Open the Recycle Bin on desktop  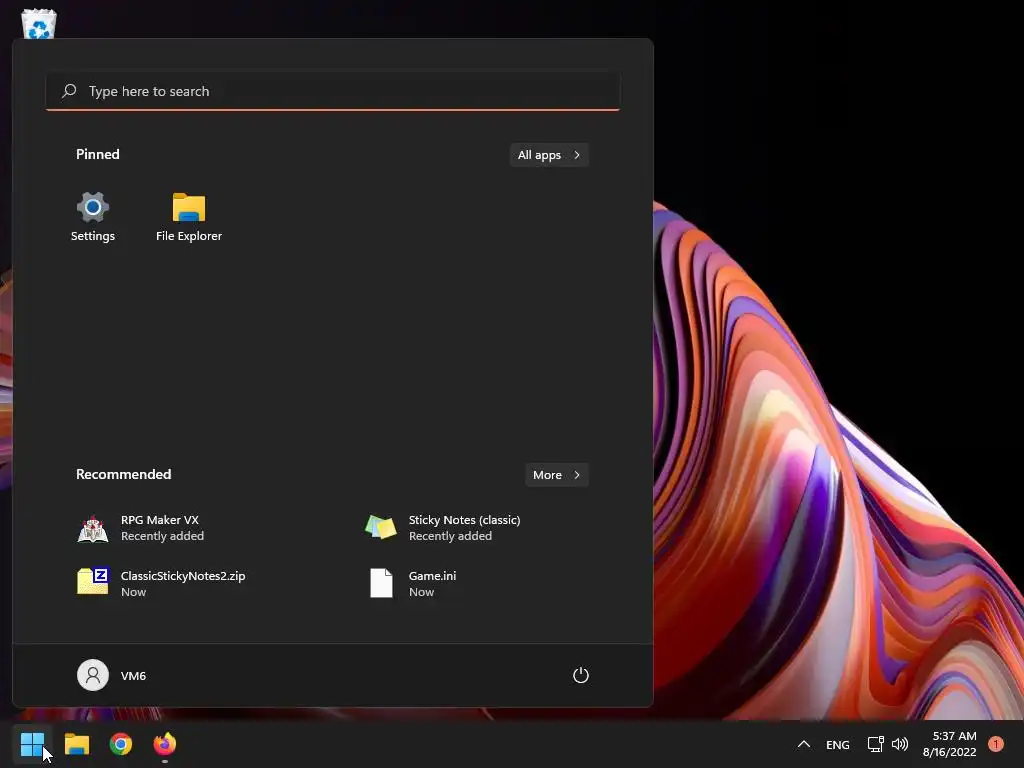(x=39, y=24)
